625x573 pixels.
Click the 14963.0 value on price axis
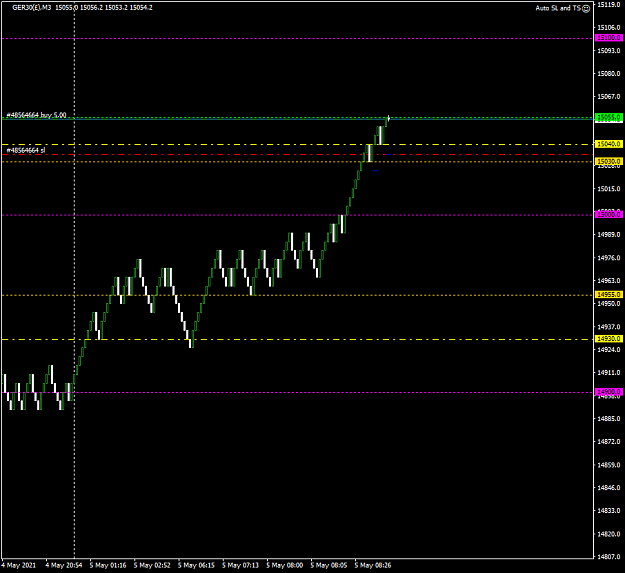tap(609, 281)
